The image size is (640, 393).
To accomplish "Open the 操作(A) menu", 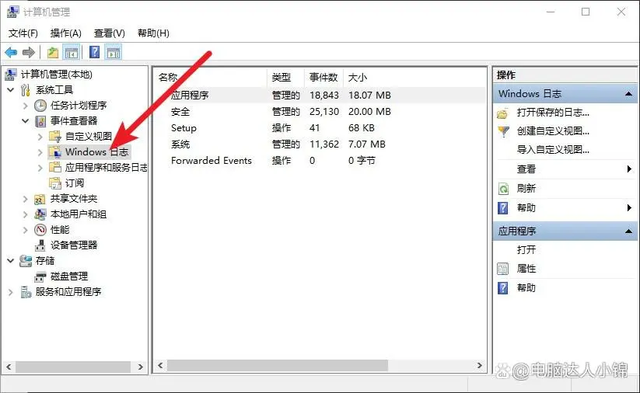I will [66, 33].
